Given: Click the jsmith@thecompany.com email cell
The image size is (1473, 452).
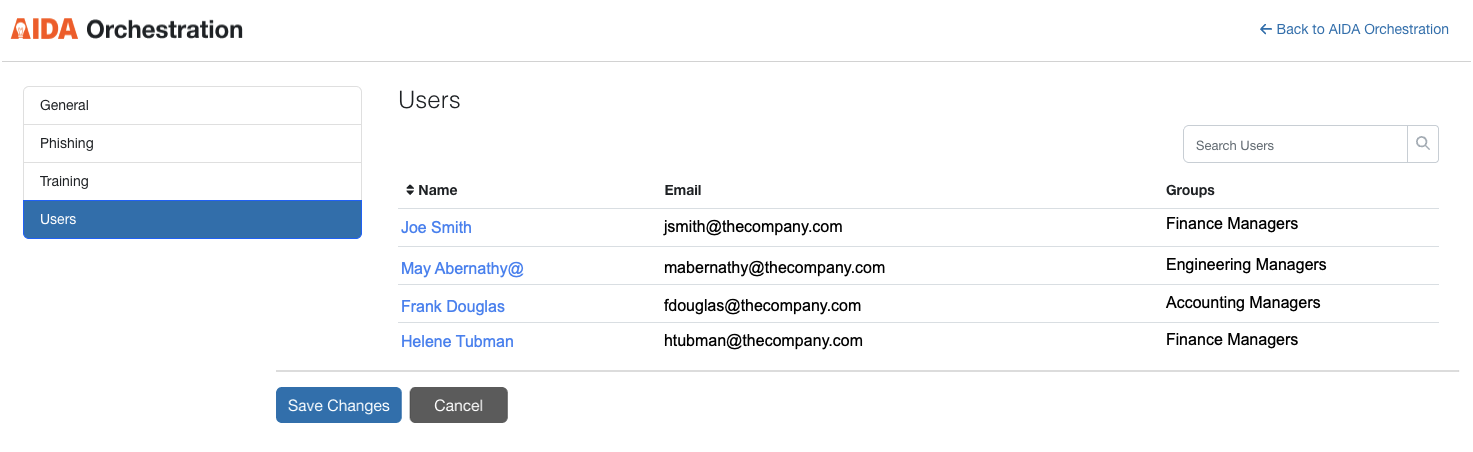Looking at the screenshot, I should tap(753, 226).
